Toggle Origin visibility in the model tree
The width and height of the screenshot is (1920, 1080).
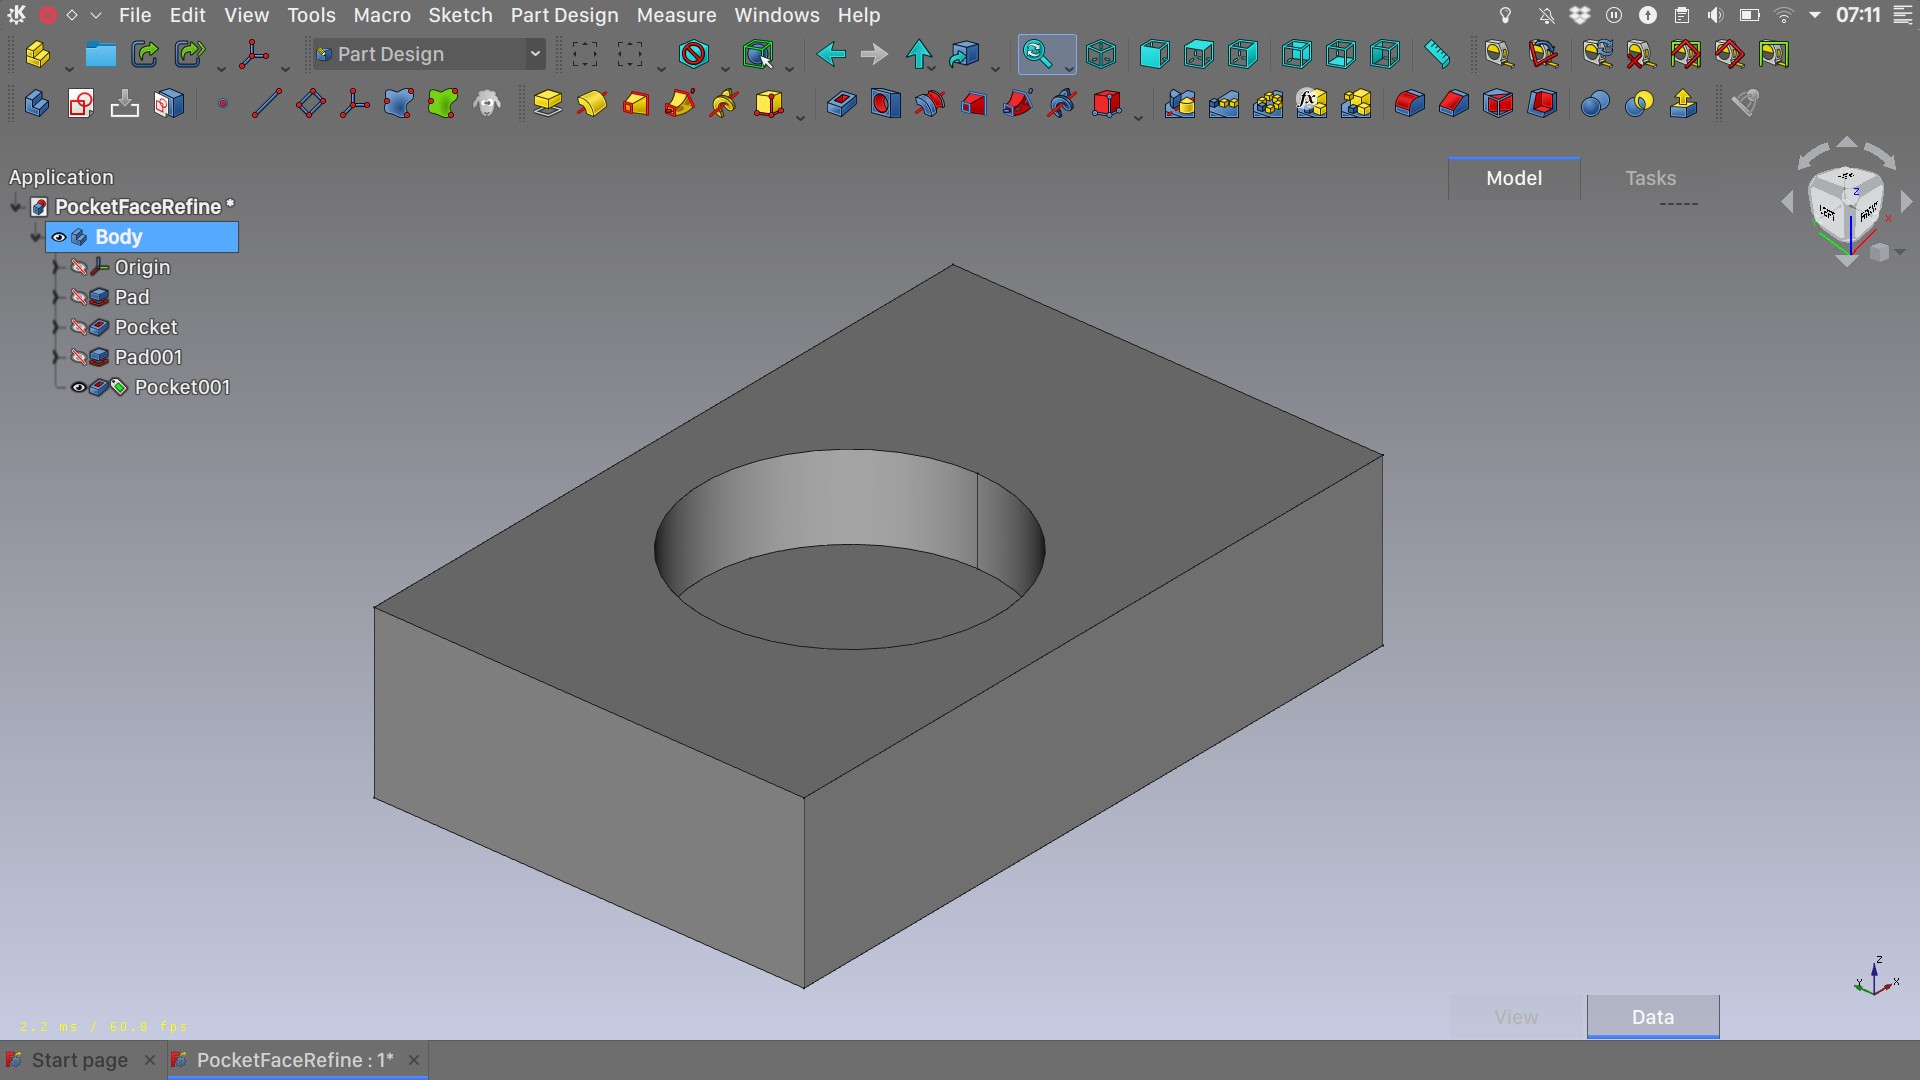79,266
